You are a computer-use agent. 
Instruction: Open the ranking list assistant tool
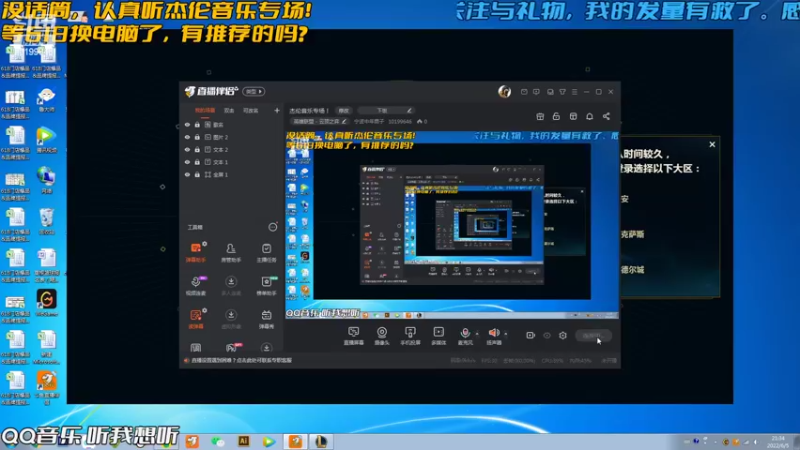coord(266,285)
